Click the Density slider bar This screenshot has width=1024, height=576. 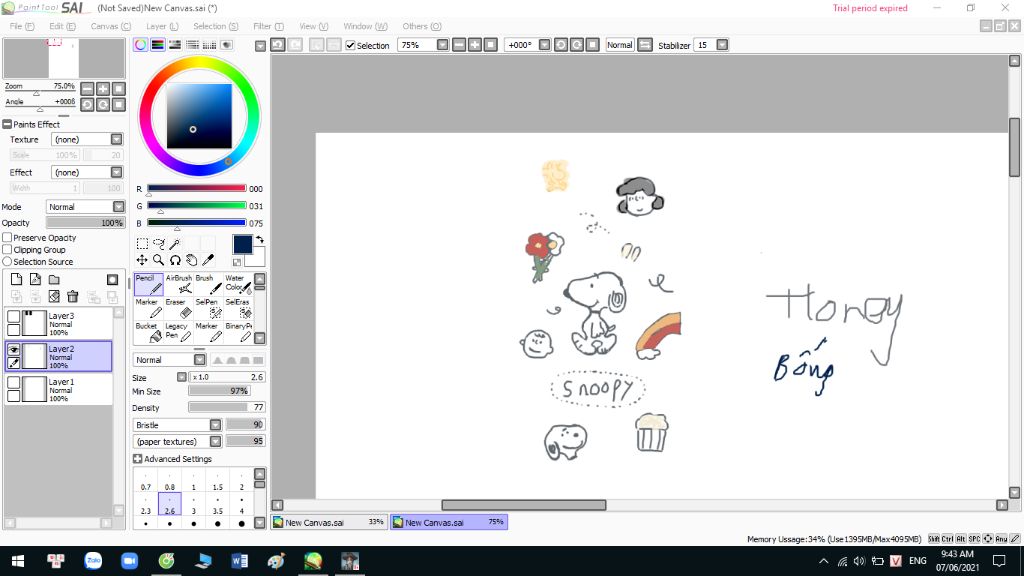(x=227, y=408)
